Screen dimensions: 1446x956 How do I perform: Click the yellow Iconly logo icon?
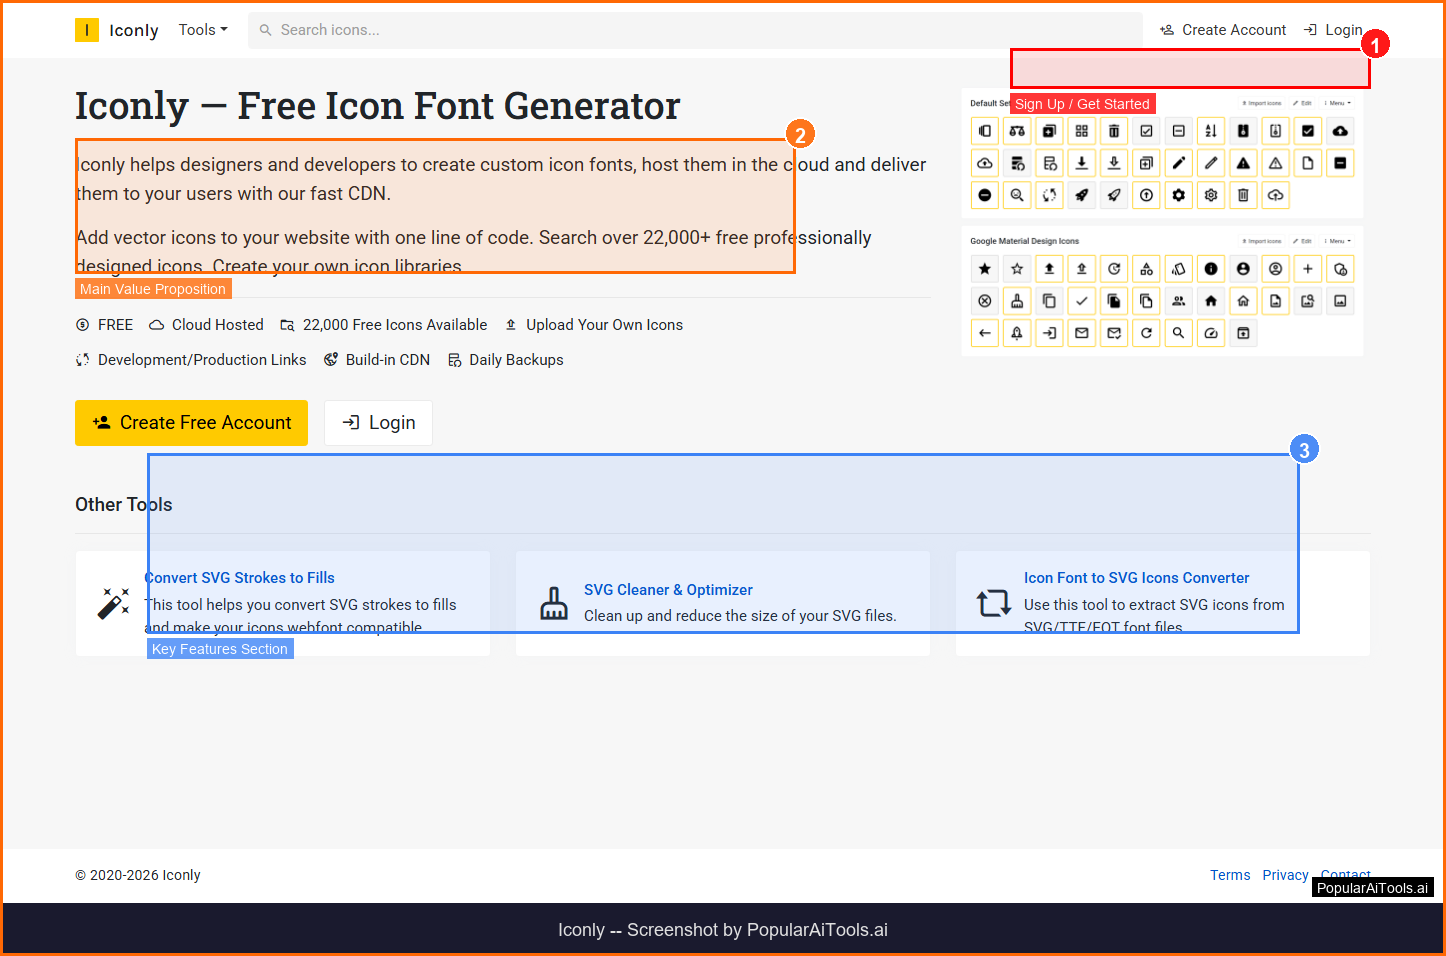pyautogui.click(x=87, y=30)
